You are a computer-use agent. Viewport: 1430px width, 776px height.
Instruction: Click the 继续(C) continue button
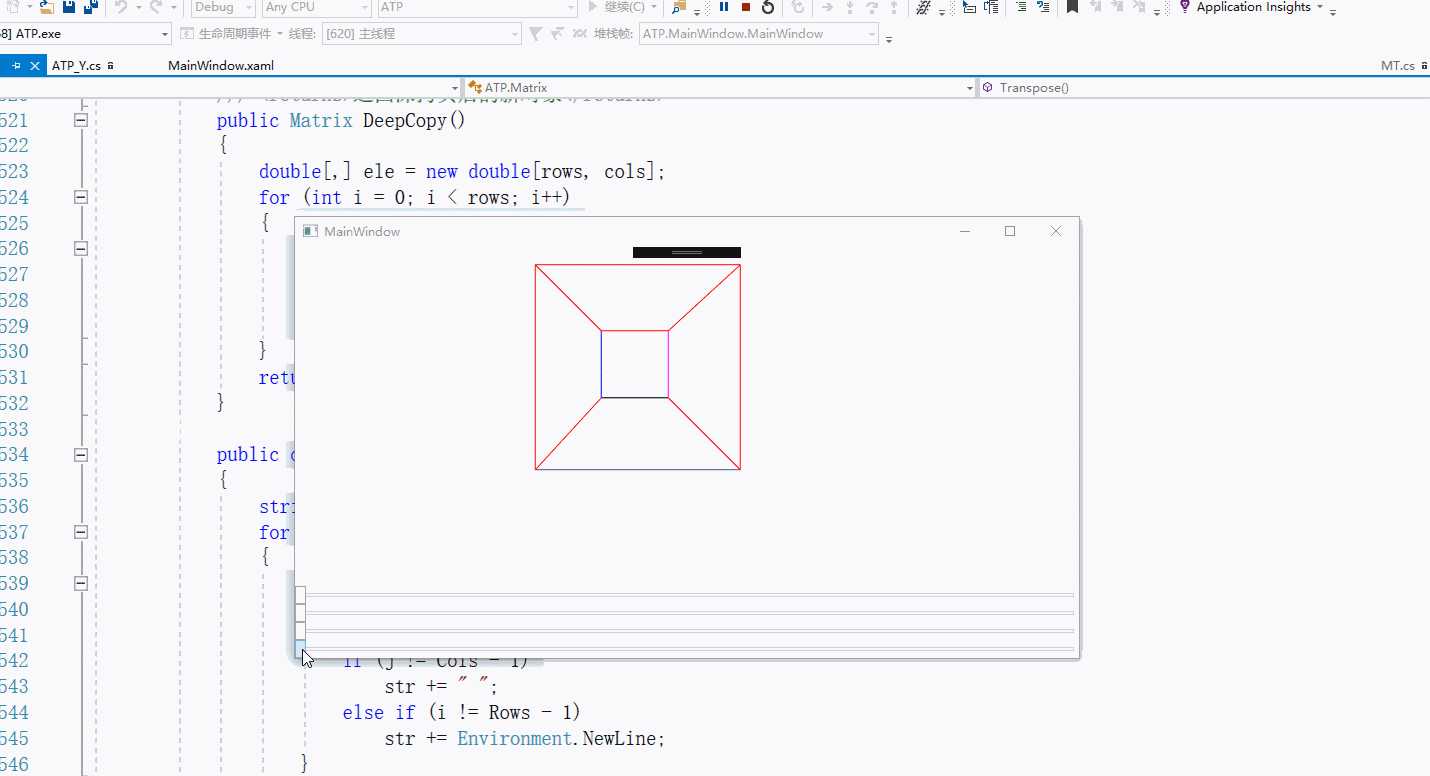618,7
